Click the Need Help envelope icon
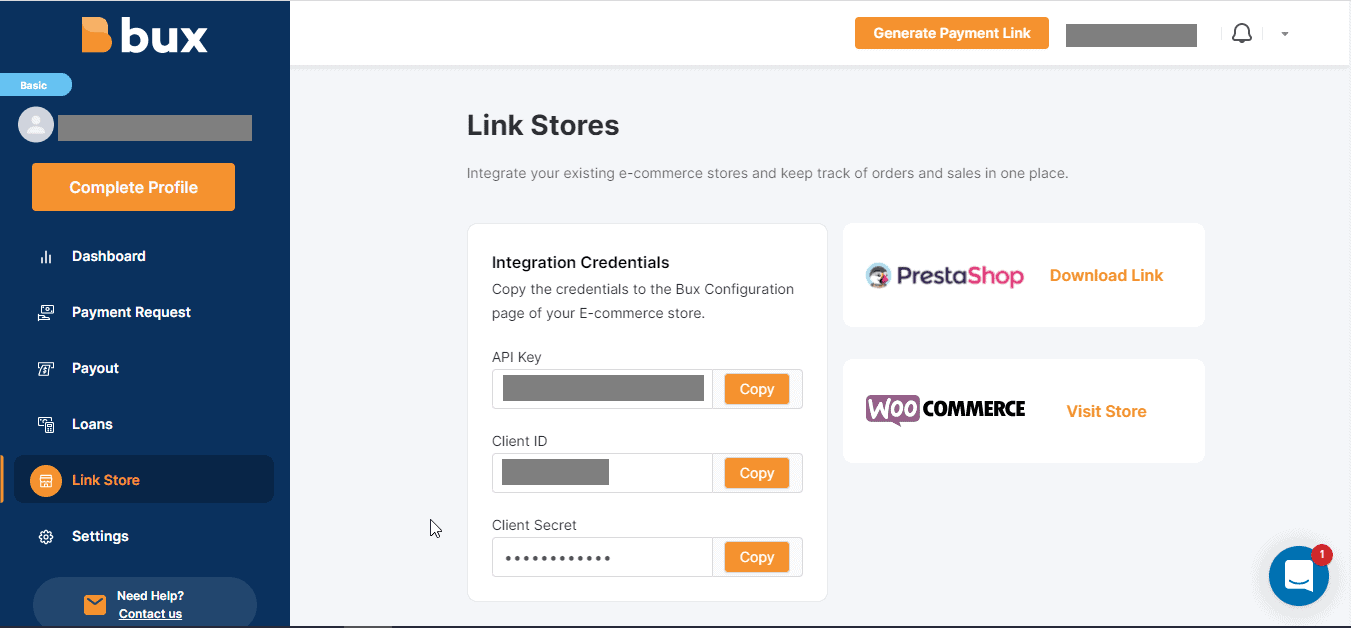Viewport: 1351px width, 628px height. coord(95,604)
